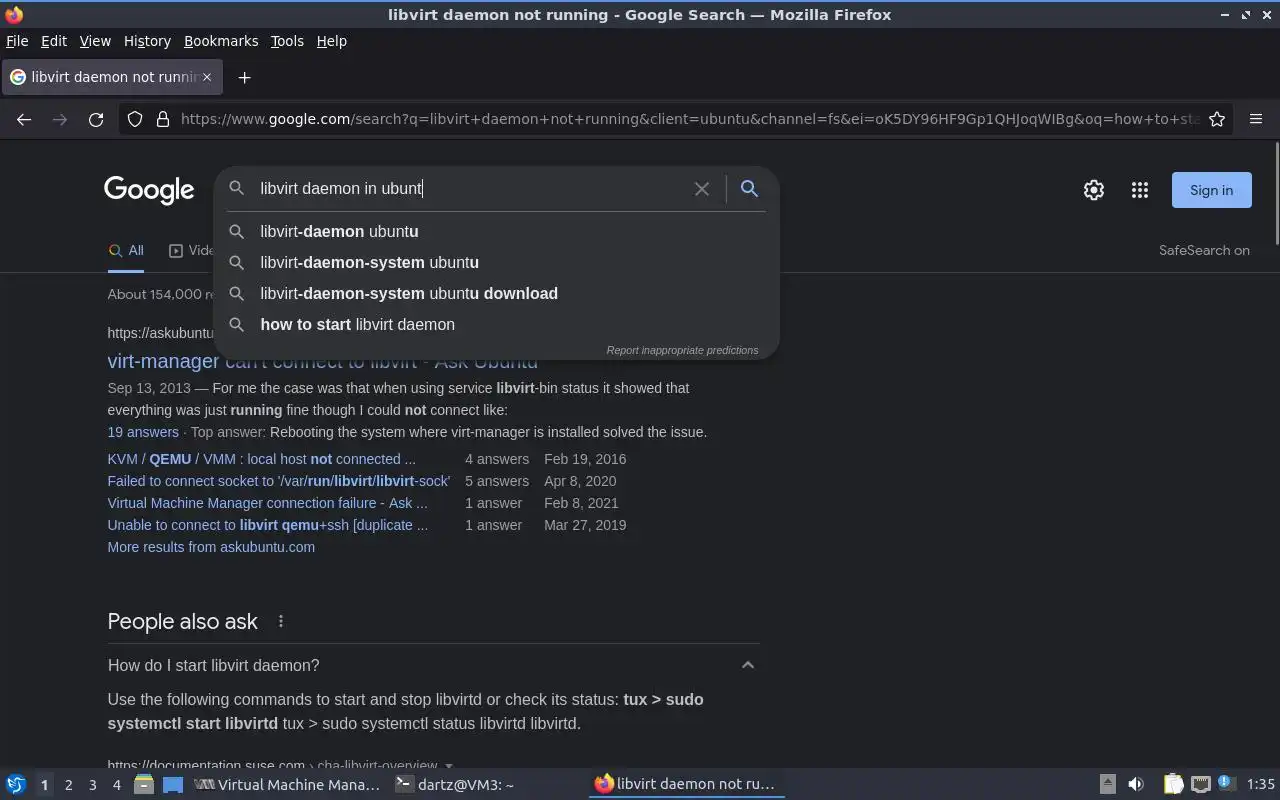Click the page vertical scrollbar
The height and width of the screenshot is (800, 1280).
click(1276, 192)
